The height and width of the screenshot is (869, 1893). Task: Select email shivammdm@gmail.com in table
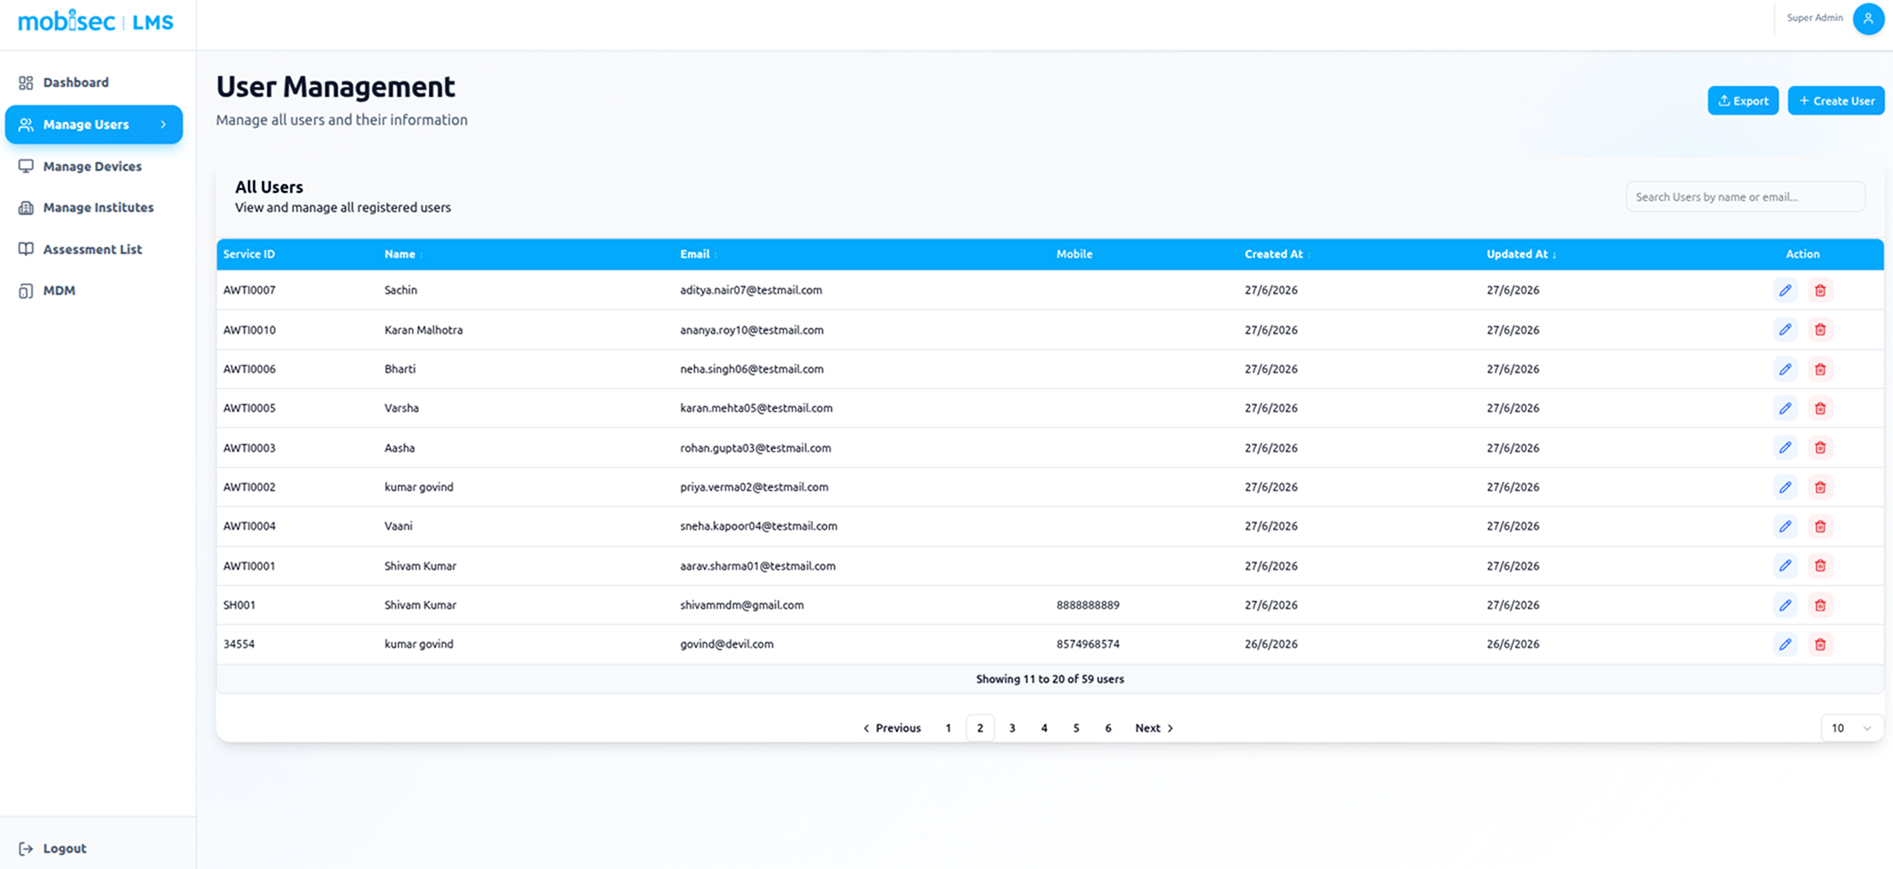click(742, 605)
